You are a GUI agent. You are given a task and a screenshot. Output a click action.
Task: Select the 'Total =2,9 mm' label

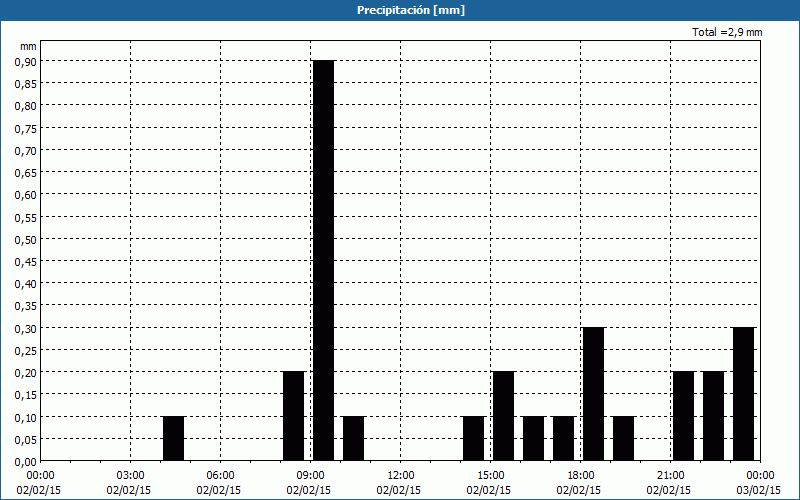click(727, 32)
